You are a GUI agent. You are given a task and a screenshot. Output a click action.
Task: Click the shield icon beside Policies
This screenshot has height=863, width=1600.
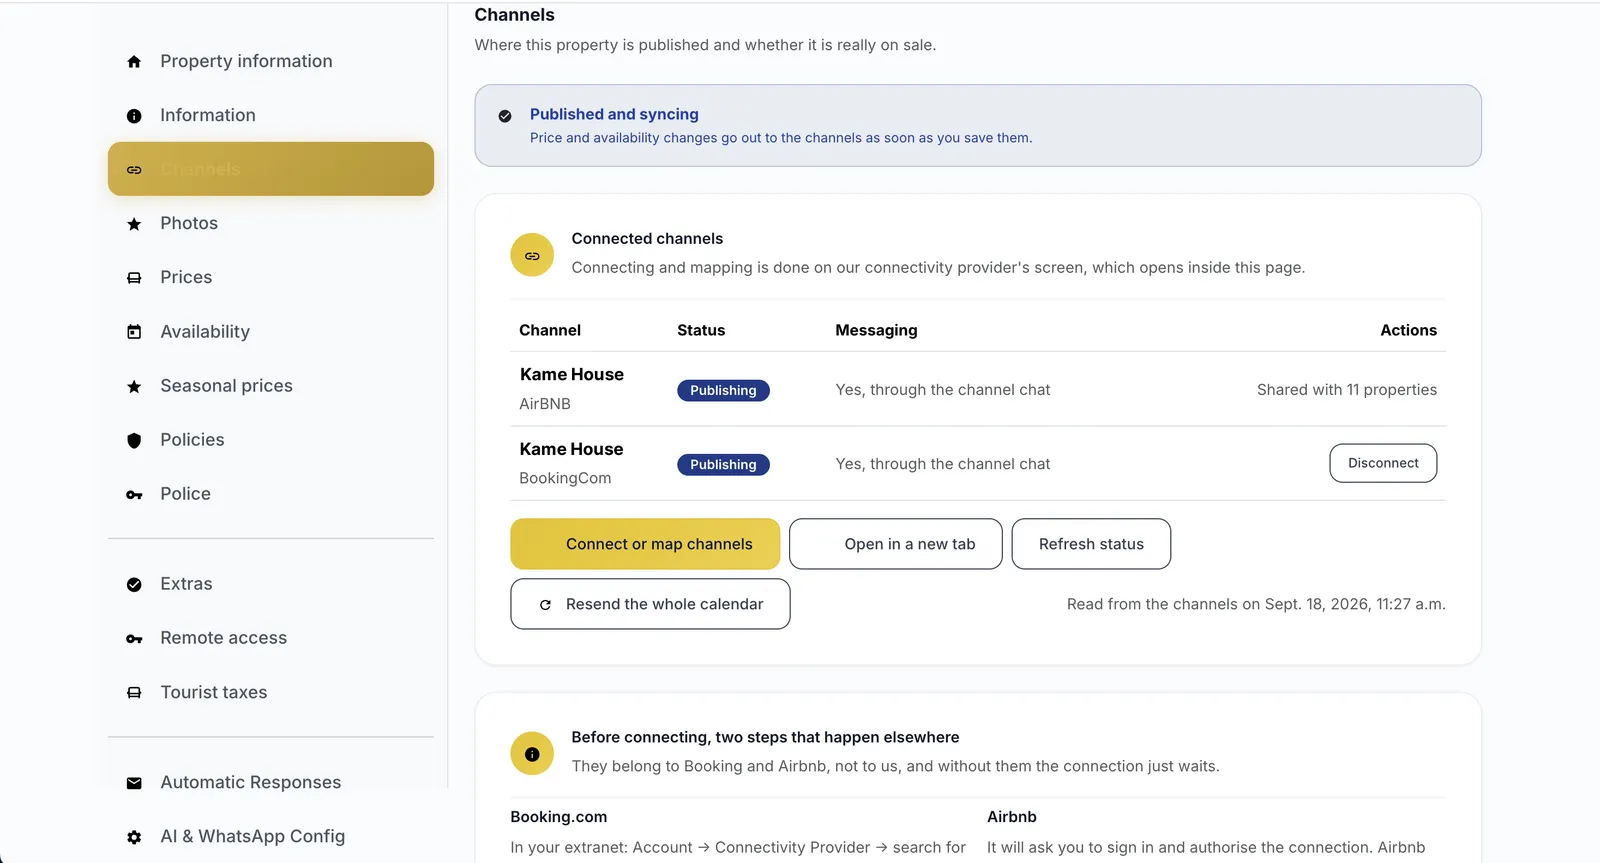click(134, 440)
